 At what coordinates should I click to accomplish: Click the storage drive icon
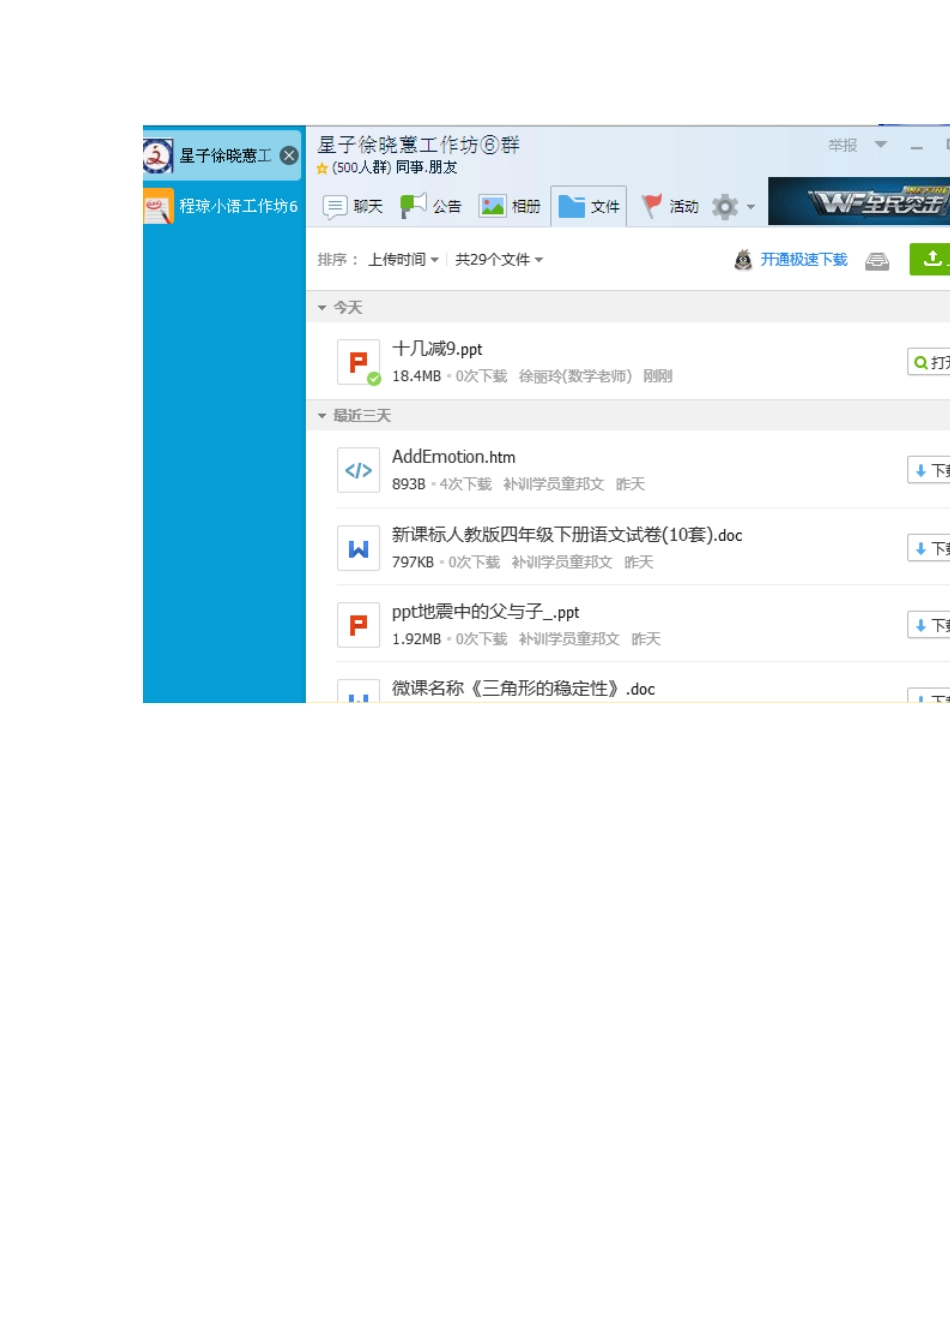coord(877,261)
